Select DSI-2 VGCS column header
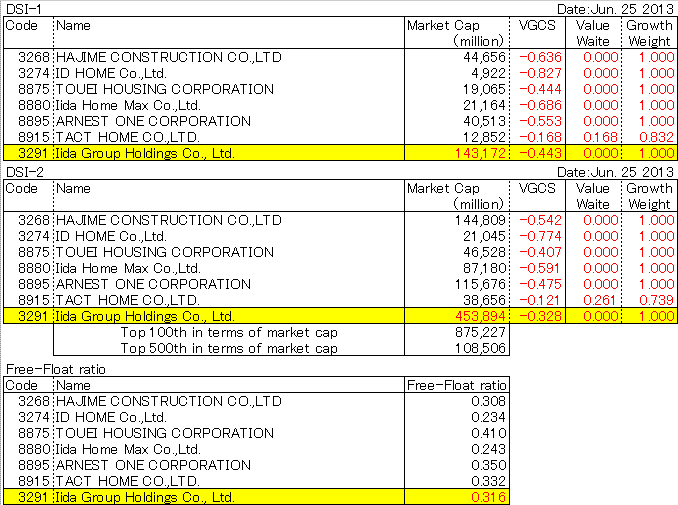Screen dimensions: 678x505 pos(537,188)
